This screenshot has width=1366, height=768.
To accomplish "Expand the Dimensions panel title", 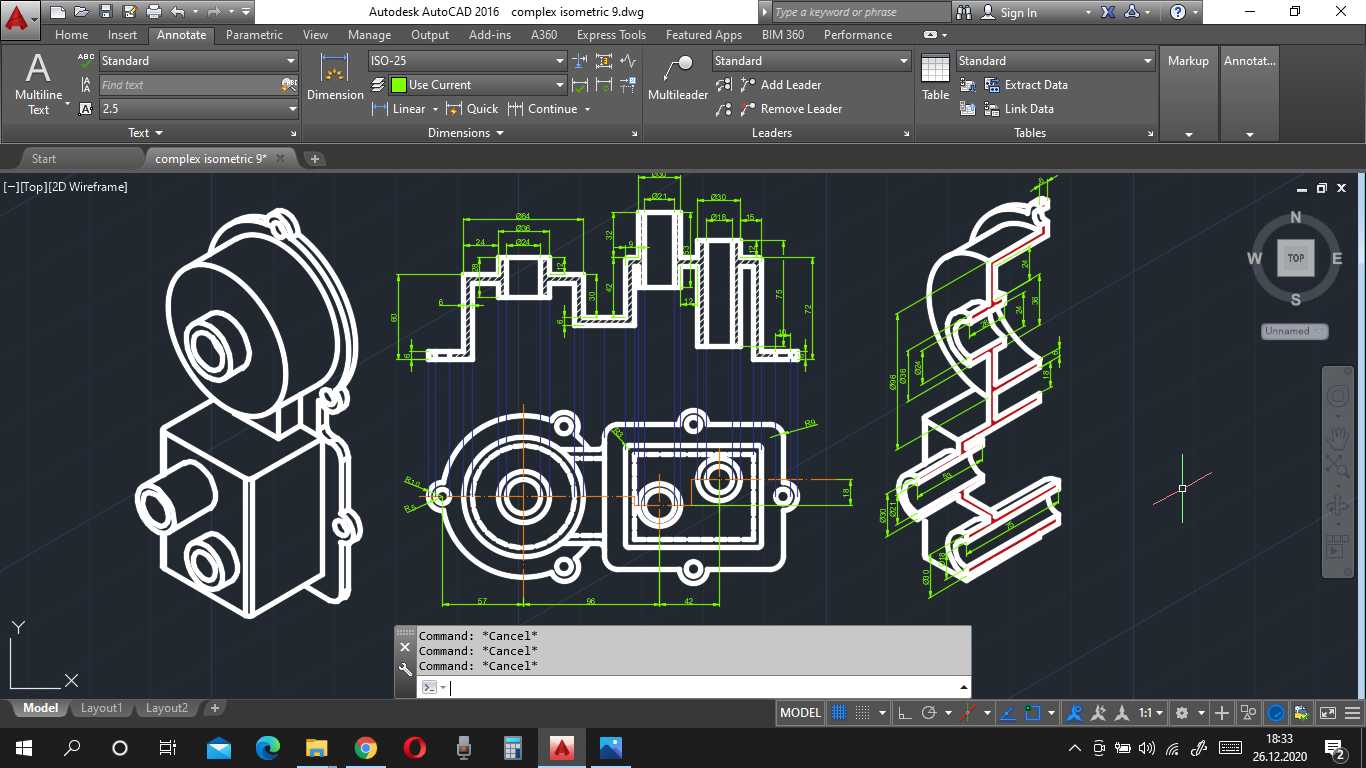I will click(466, 132).
